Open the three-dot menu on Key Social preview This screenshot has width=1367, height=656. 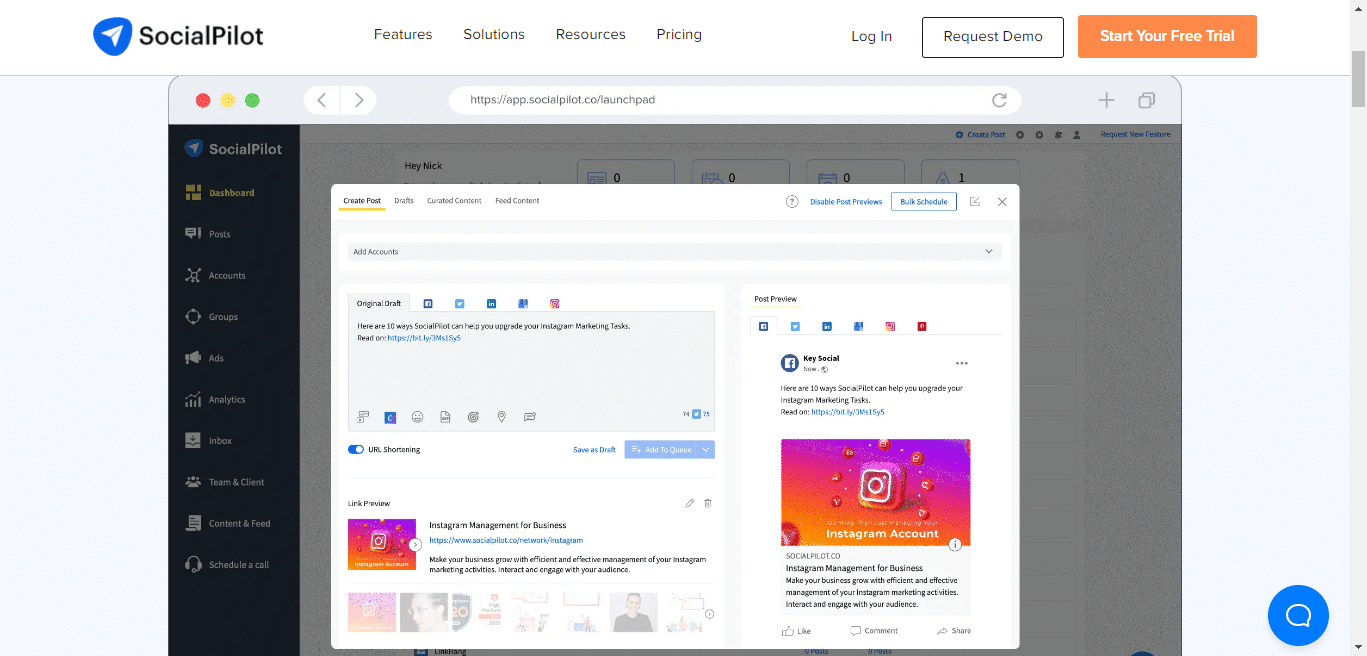(962, 363)
